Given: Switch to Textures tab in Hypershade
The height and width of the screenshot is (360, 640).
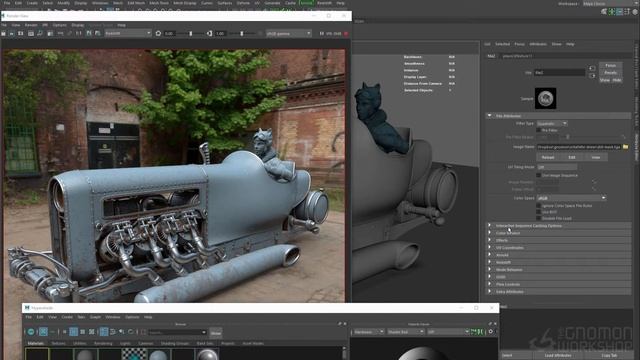Looking at the screenshot, I should (58, 344).
